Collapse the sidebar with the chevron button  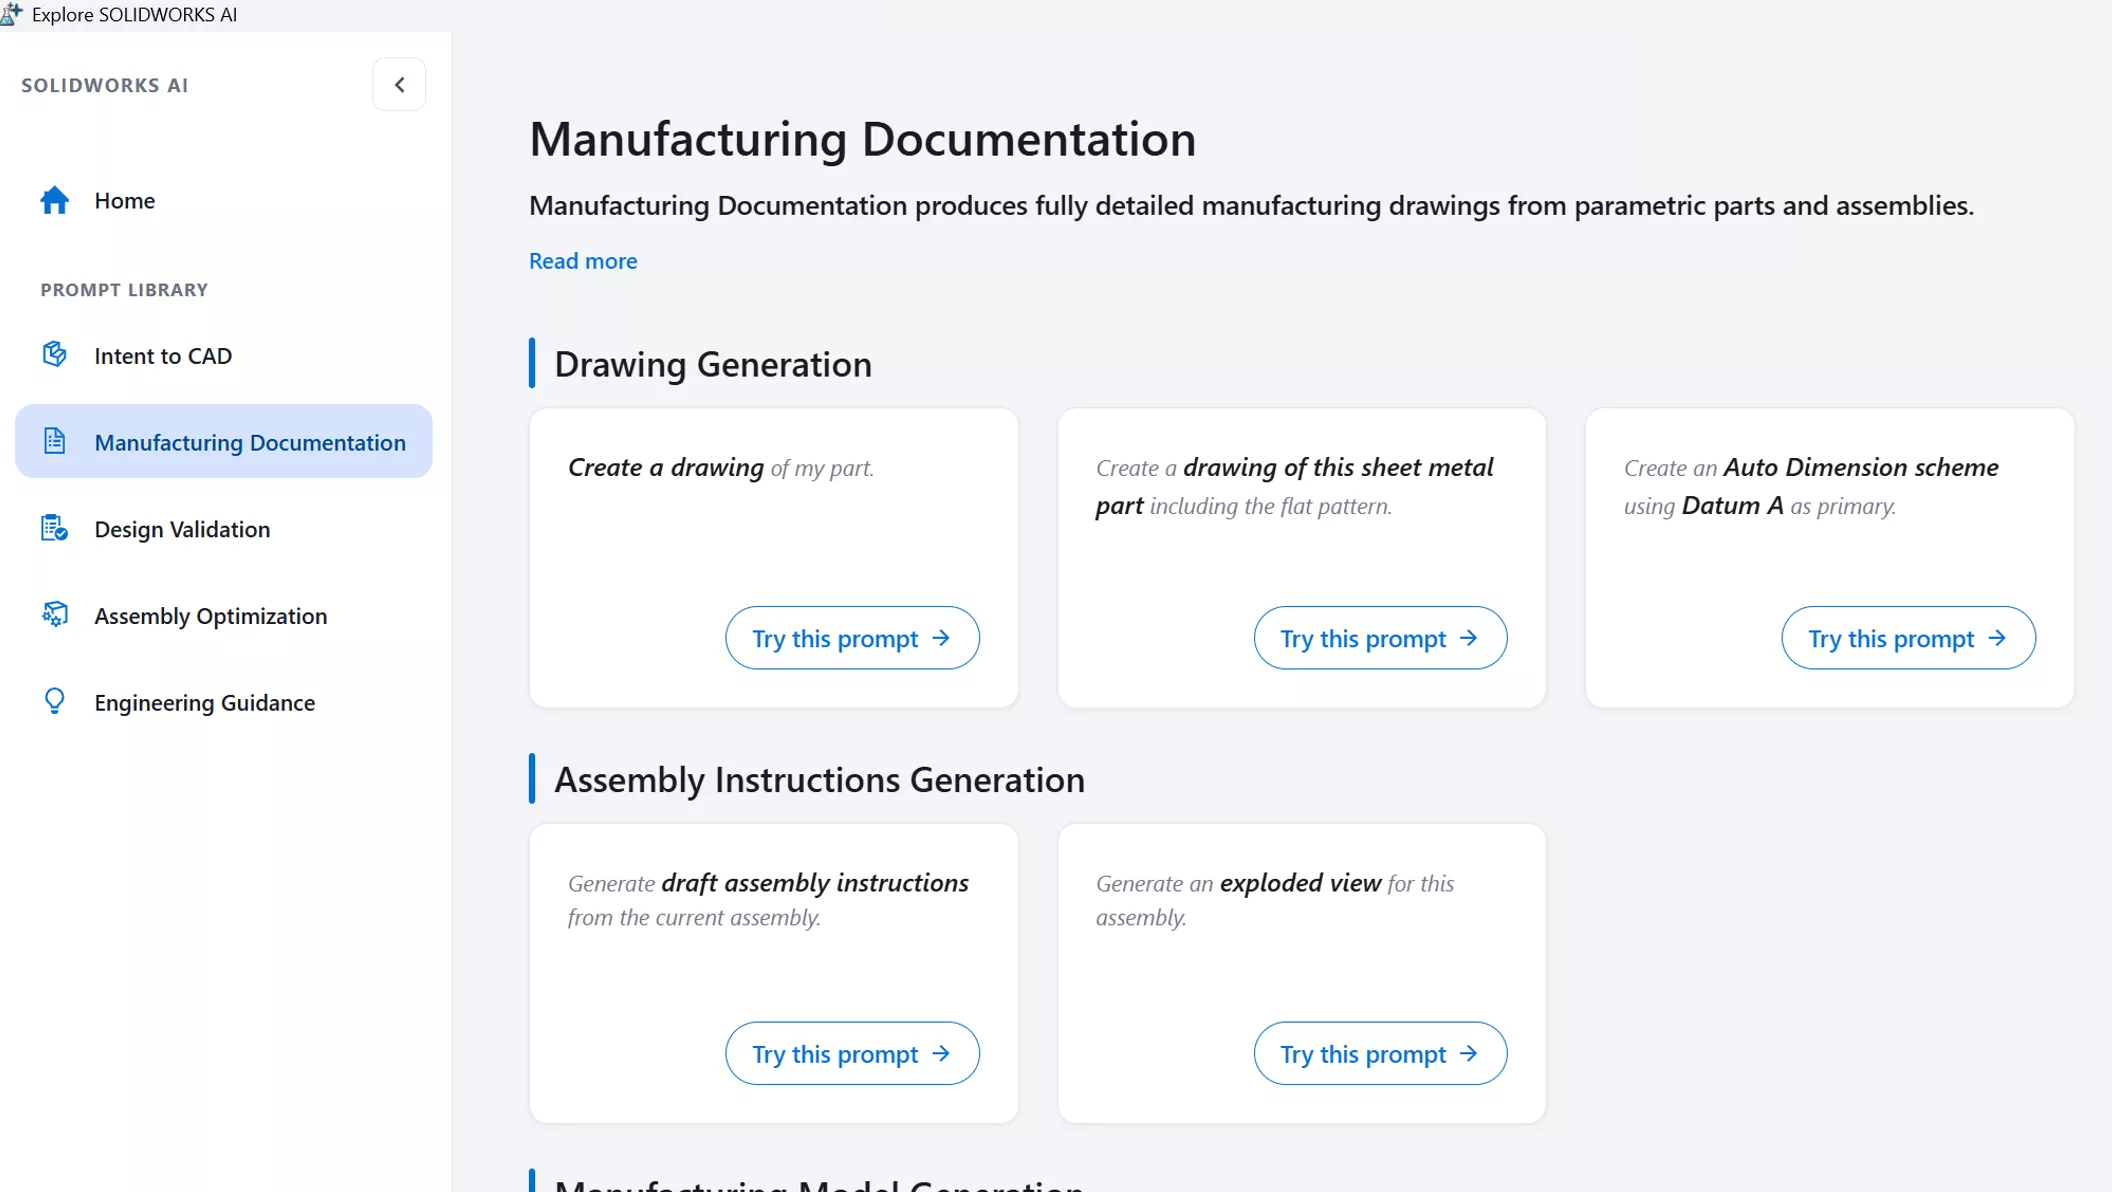click(x=399, y=85)
